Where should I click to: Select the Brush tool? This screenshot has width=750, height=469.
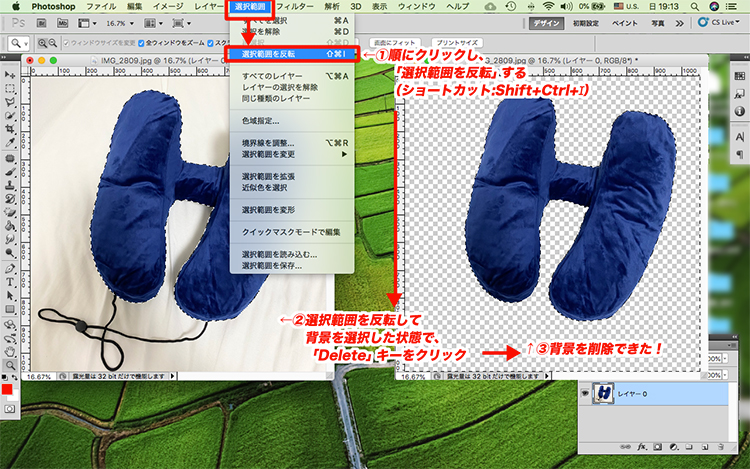10,172
